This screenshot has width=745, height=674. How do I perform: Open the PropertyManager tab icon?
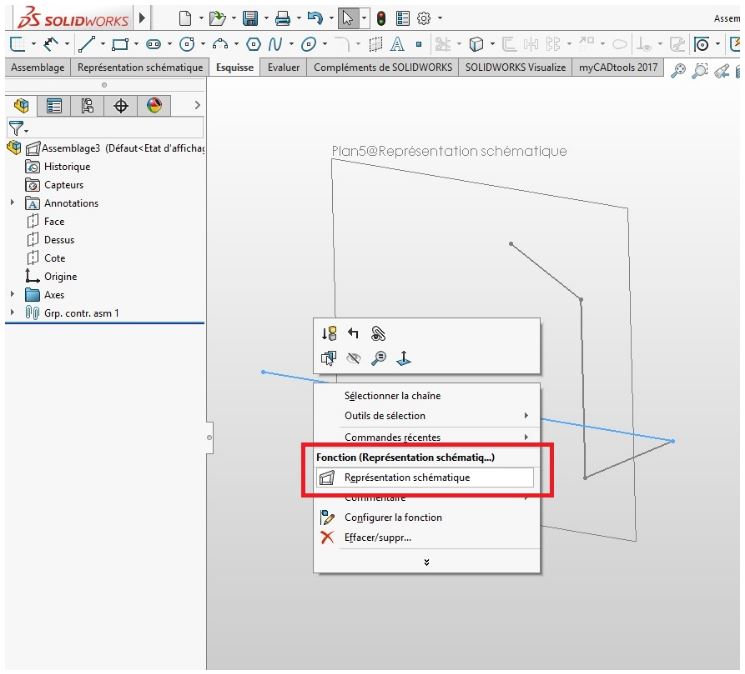pyautogui.click(x=54, y=105)
